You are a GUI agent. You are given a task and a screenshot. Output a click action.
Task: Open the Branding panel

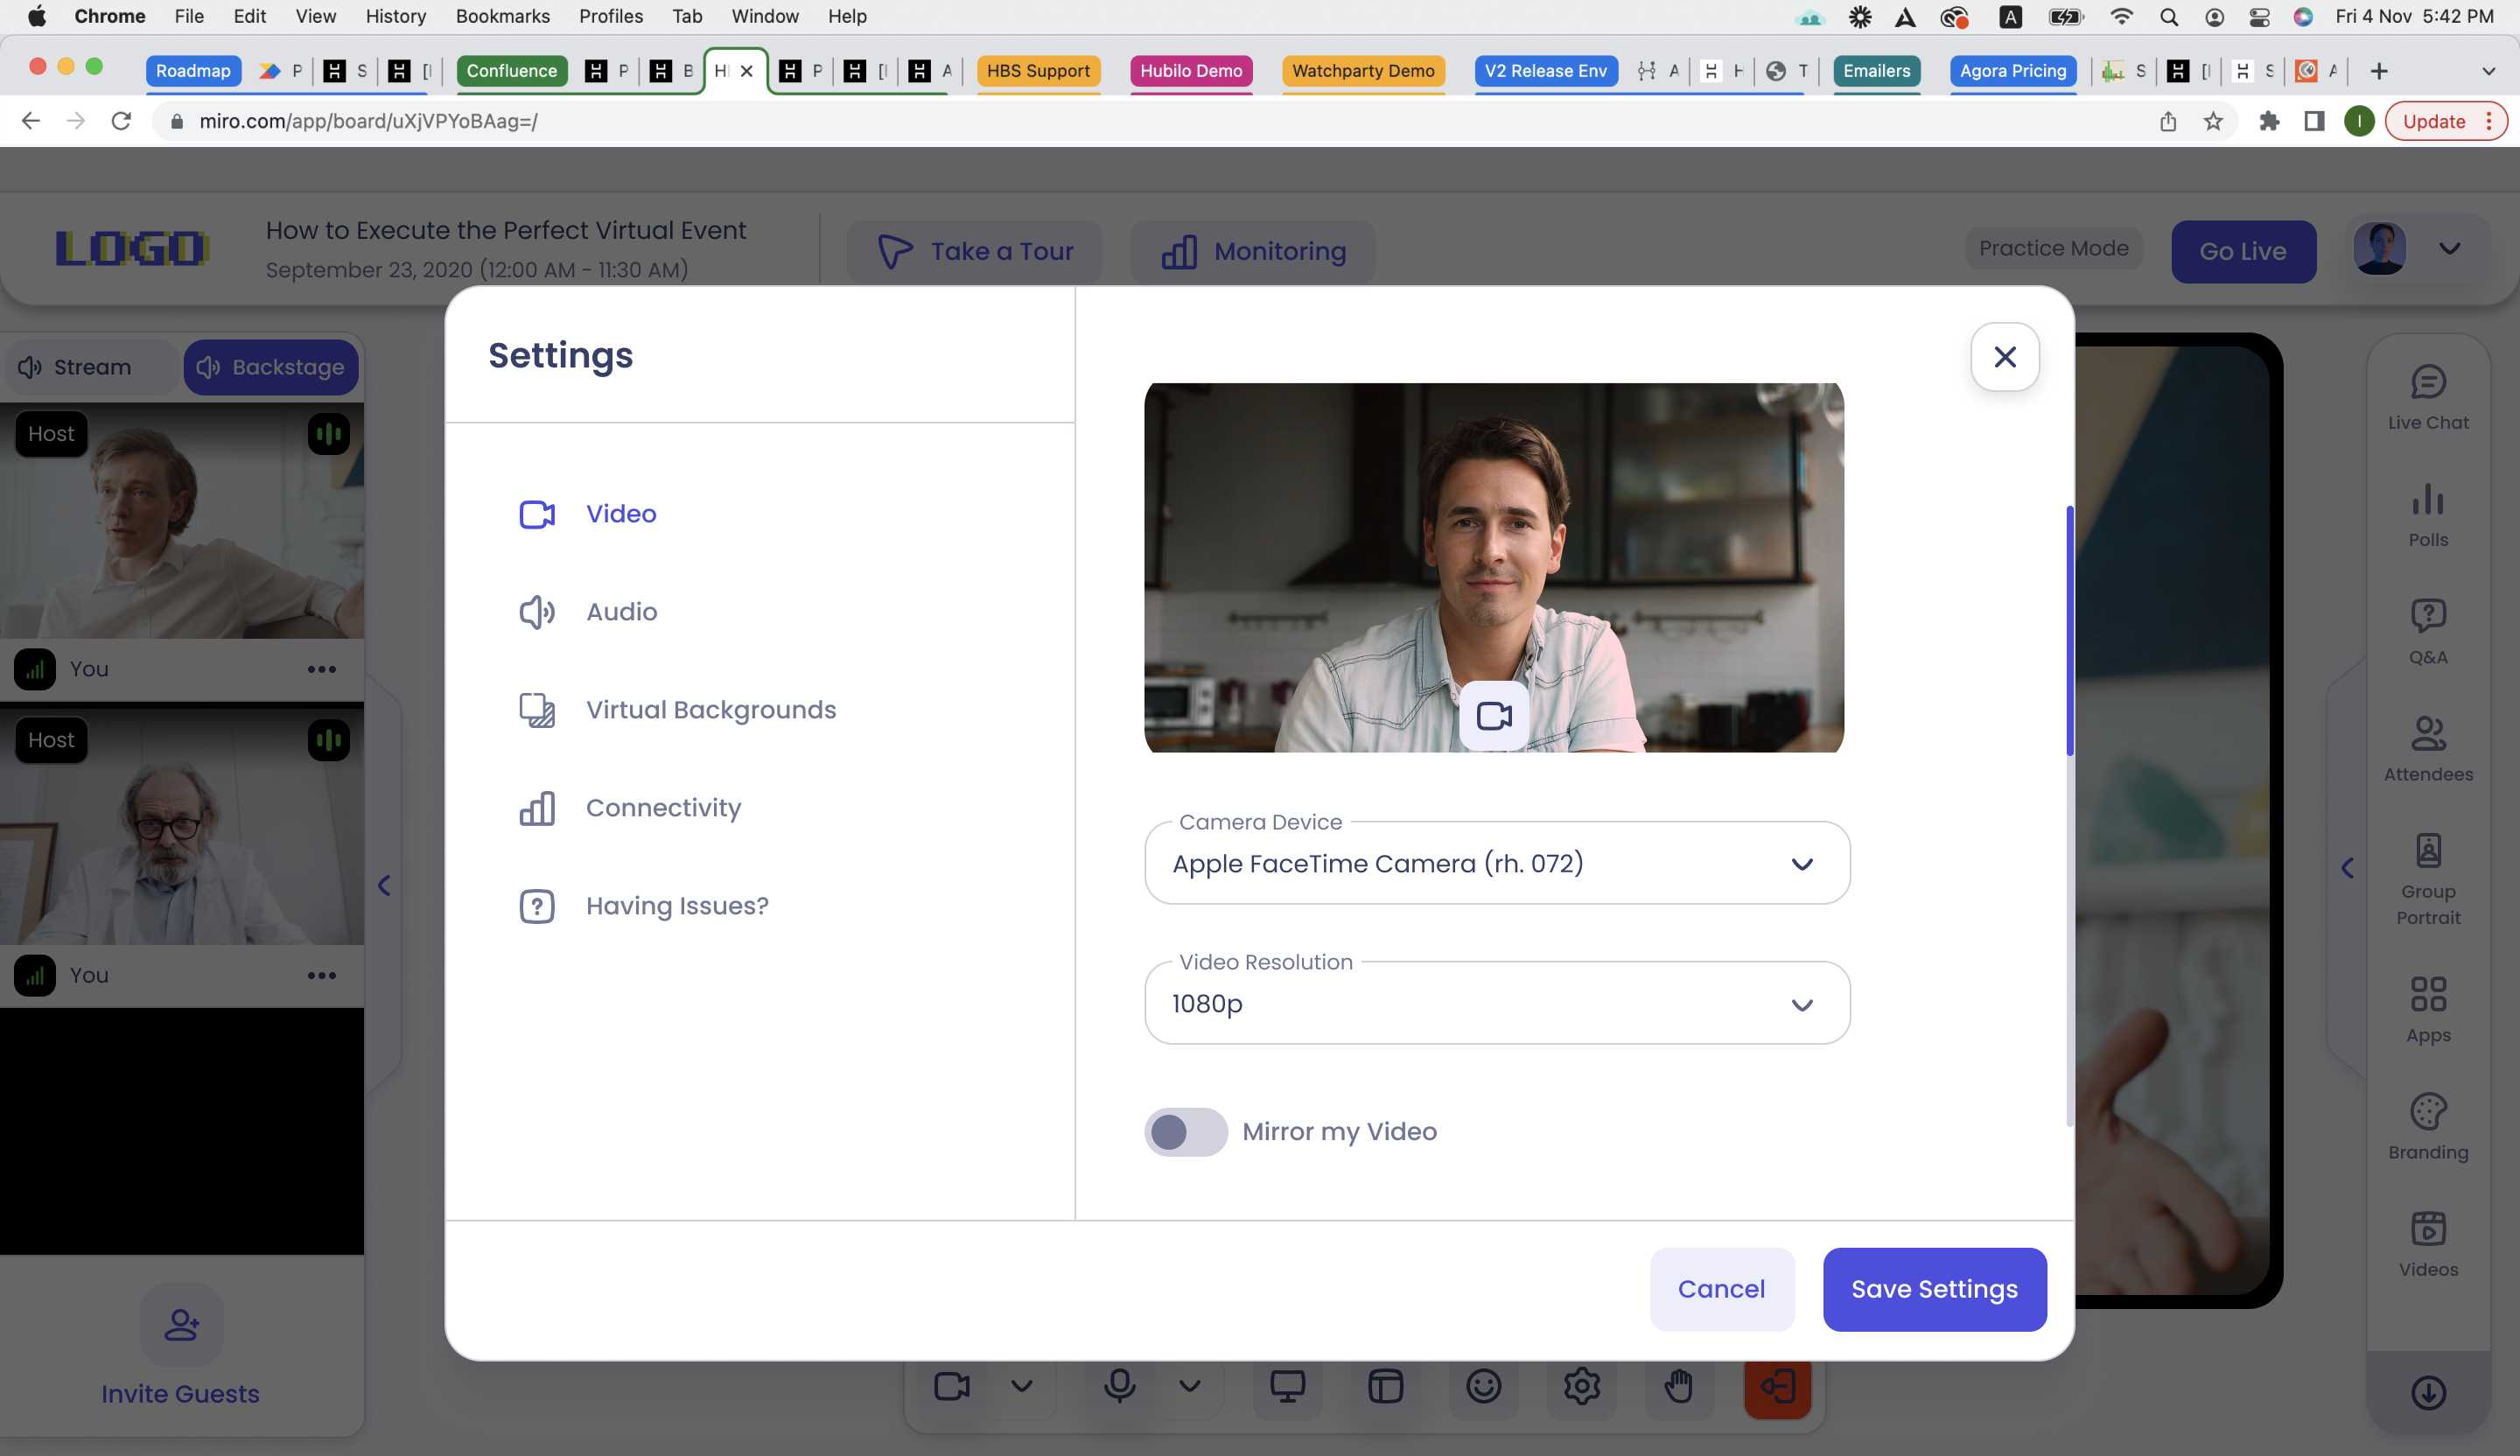click(2428, 1127)
